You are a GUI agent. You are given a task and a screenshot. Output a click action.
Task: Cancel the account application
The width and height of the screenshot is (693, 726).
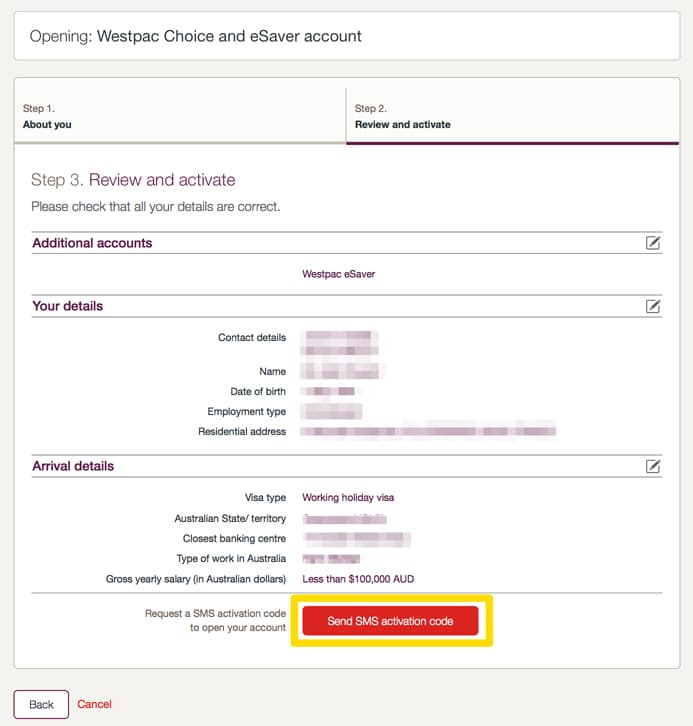(x=94, y=704)
